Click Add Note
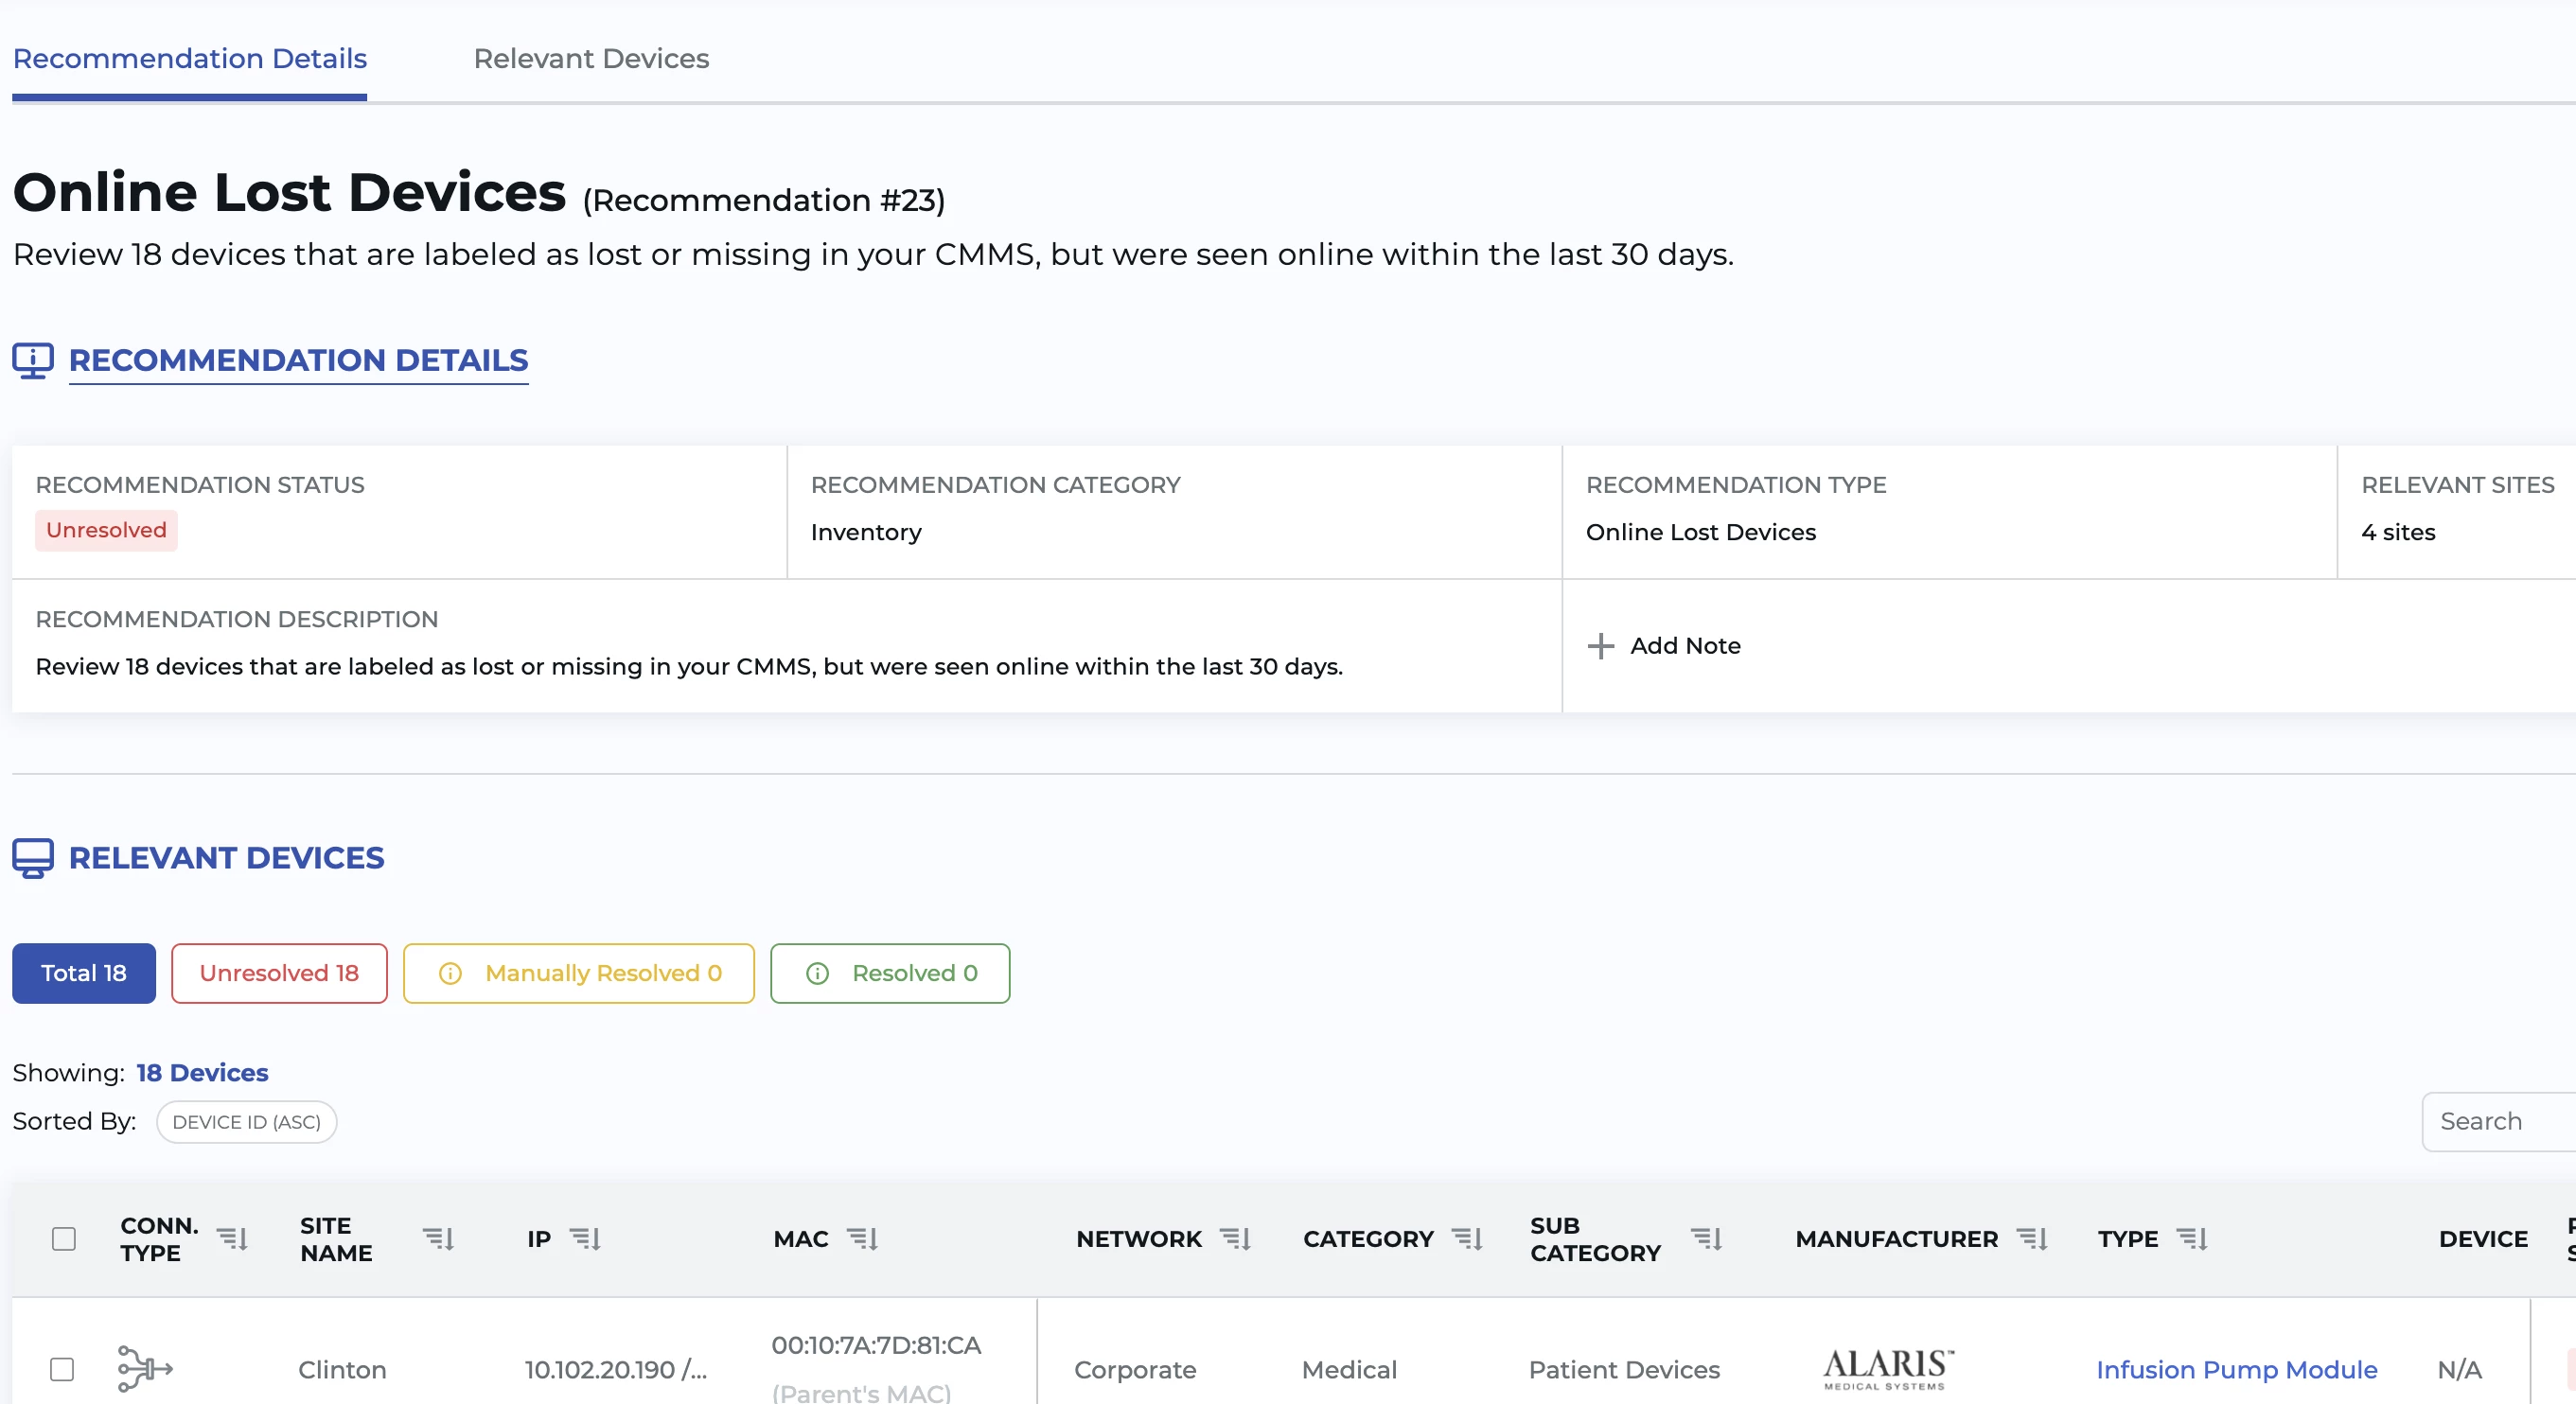Screen dimensions: 2576x1404 pyautogui.click(x=1665, y=646)
